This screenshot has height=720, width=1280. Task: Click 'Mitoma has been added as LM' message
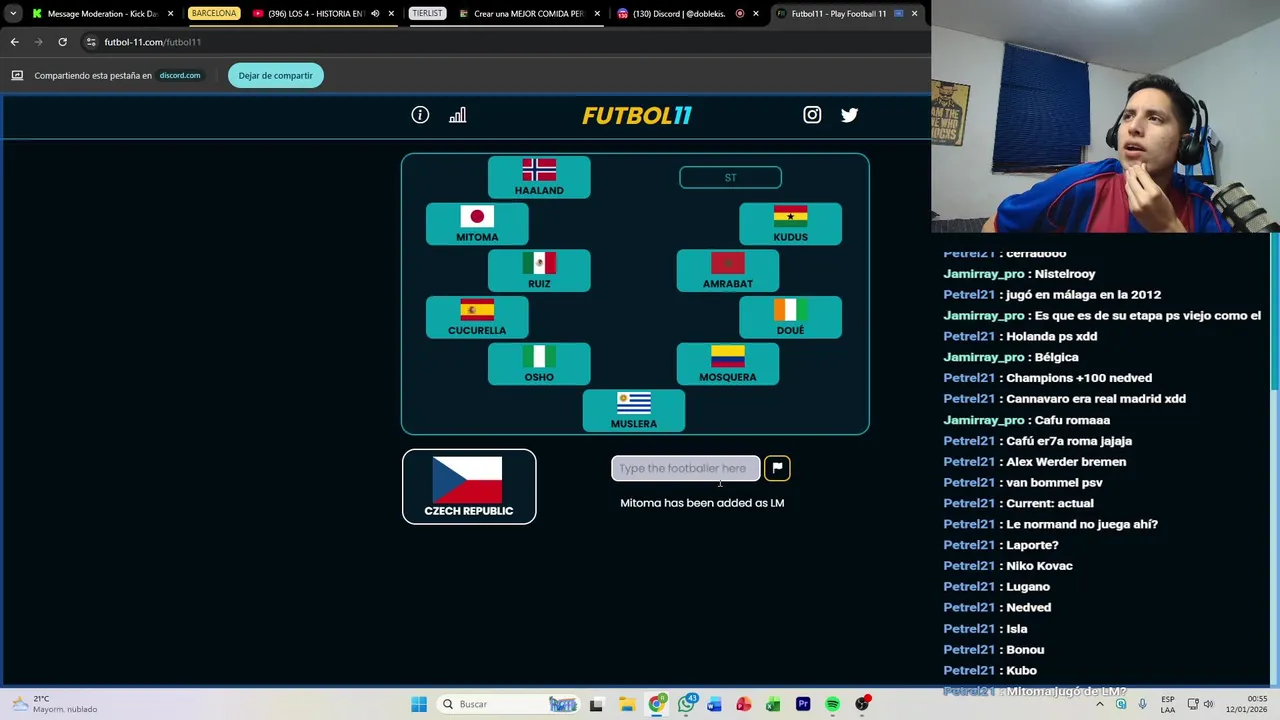click(x=702, y=503)
